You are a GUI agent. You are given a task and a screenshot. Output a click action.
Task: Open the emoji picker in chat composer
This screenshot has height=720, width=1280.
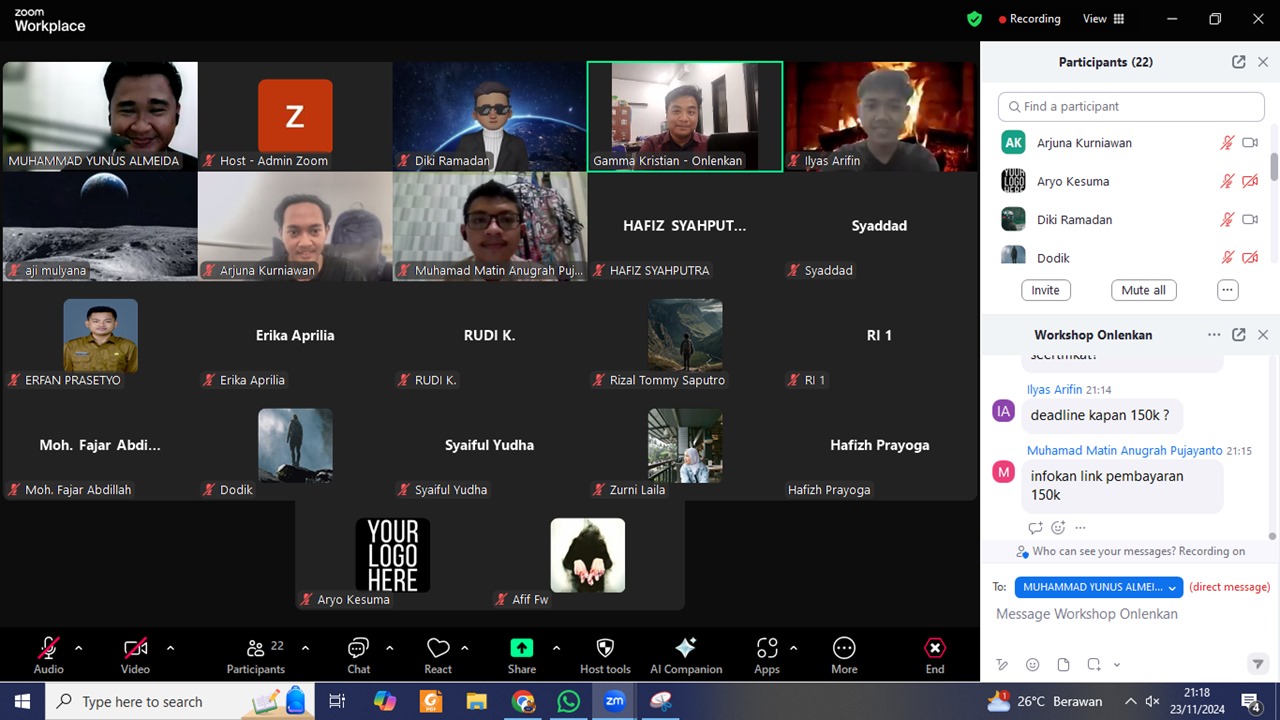coord(1033,665)
